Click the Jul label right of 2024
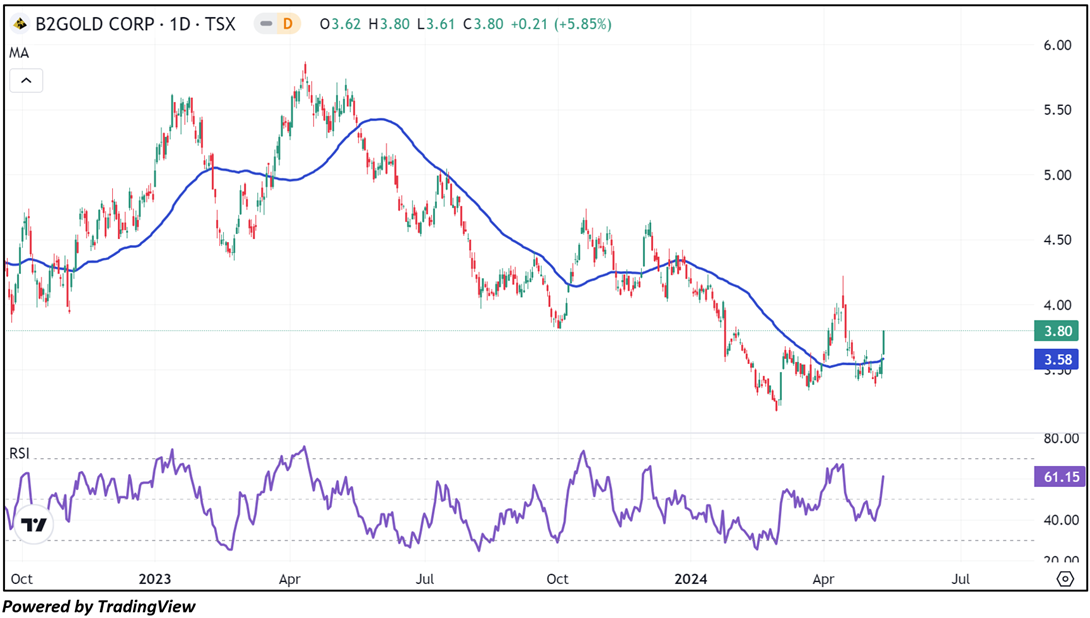 961,579
